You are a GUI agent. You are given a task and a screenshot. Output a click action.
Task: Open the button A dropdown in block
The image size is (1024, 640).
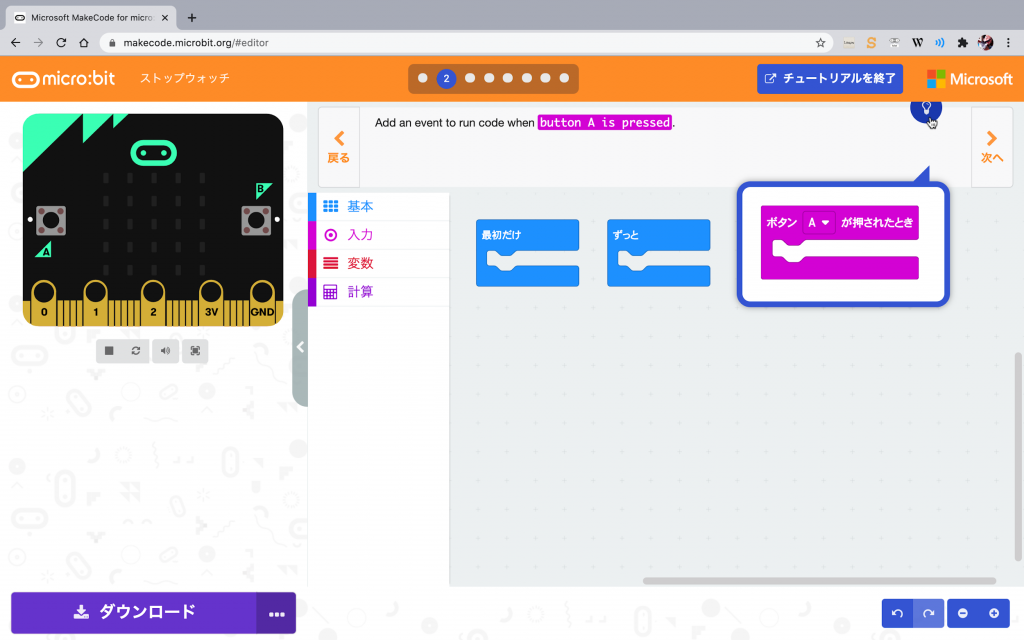(819, 223)
